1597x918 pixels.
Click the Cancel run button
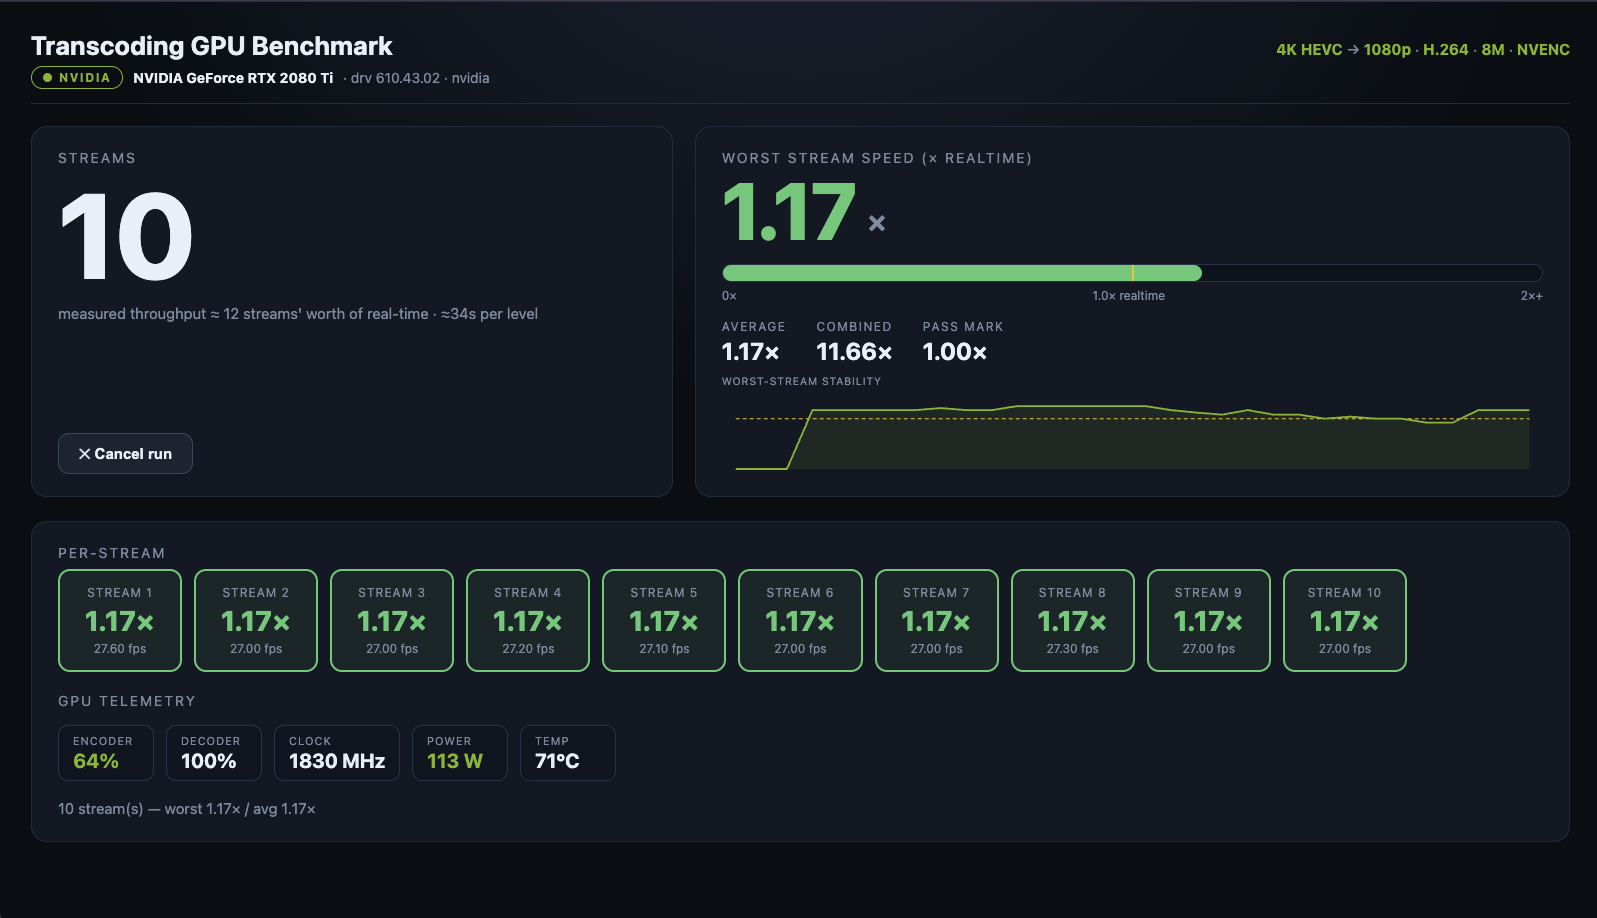[x=125, y=453]
